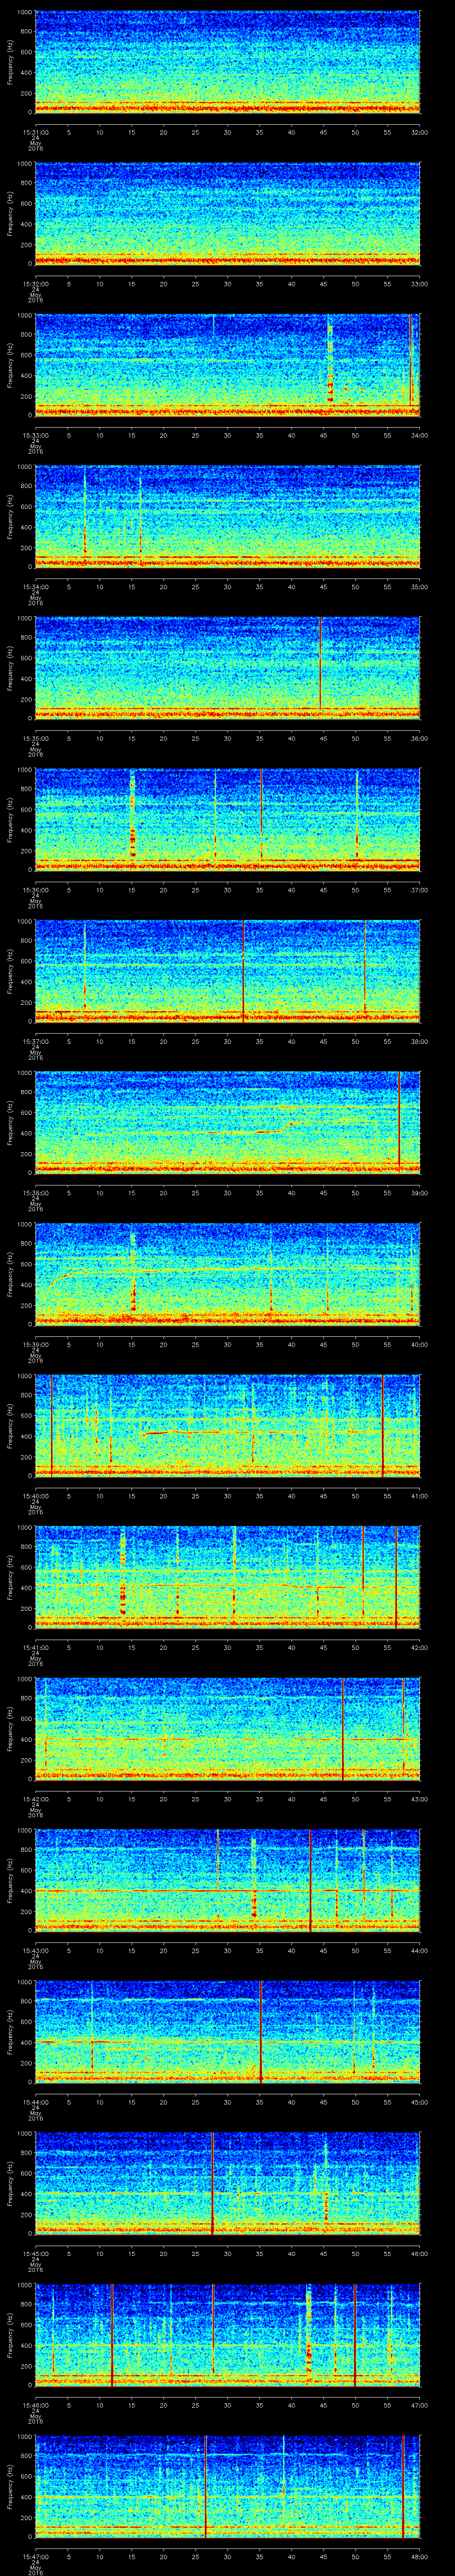Image resolution: width=455 pixels, height=2576 pixels.
Task: Click the "43:00" end-of-axis time label
Action: [x=419, y=1799]
